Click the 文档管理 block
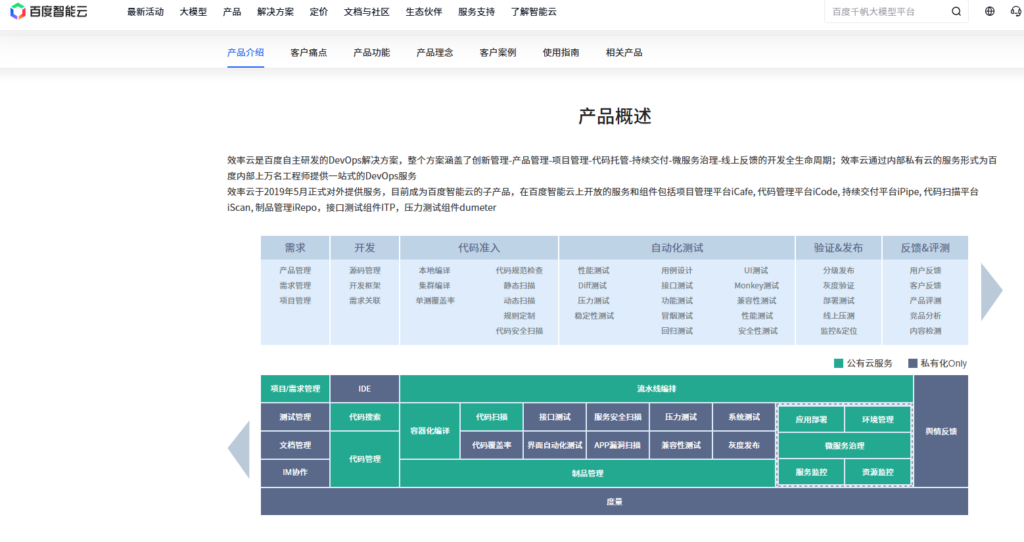 pyautogui.click(x=295, y=445)
